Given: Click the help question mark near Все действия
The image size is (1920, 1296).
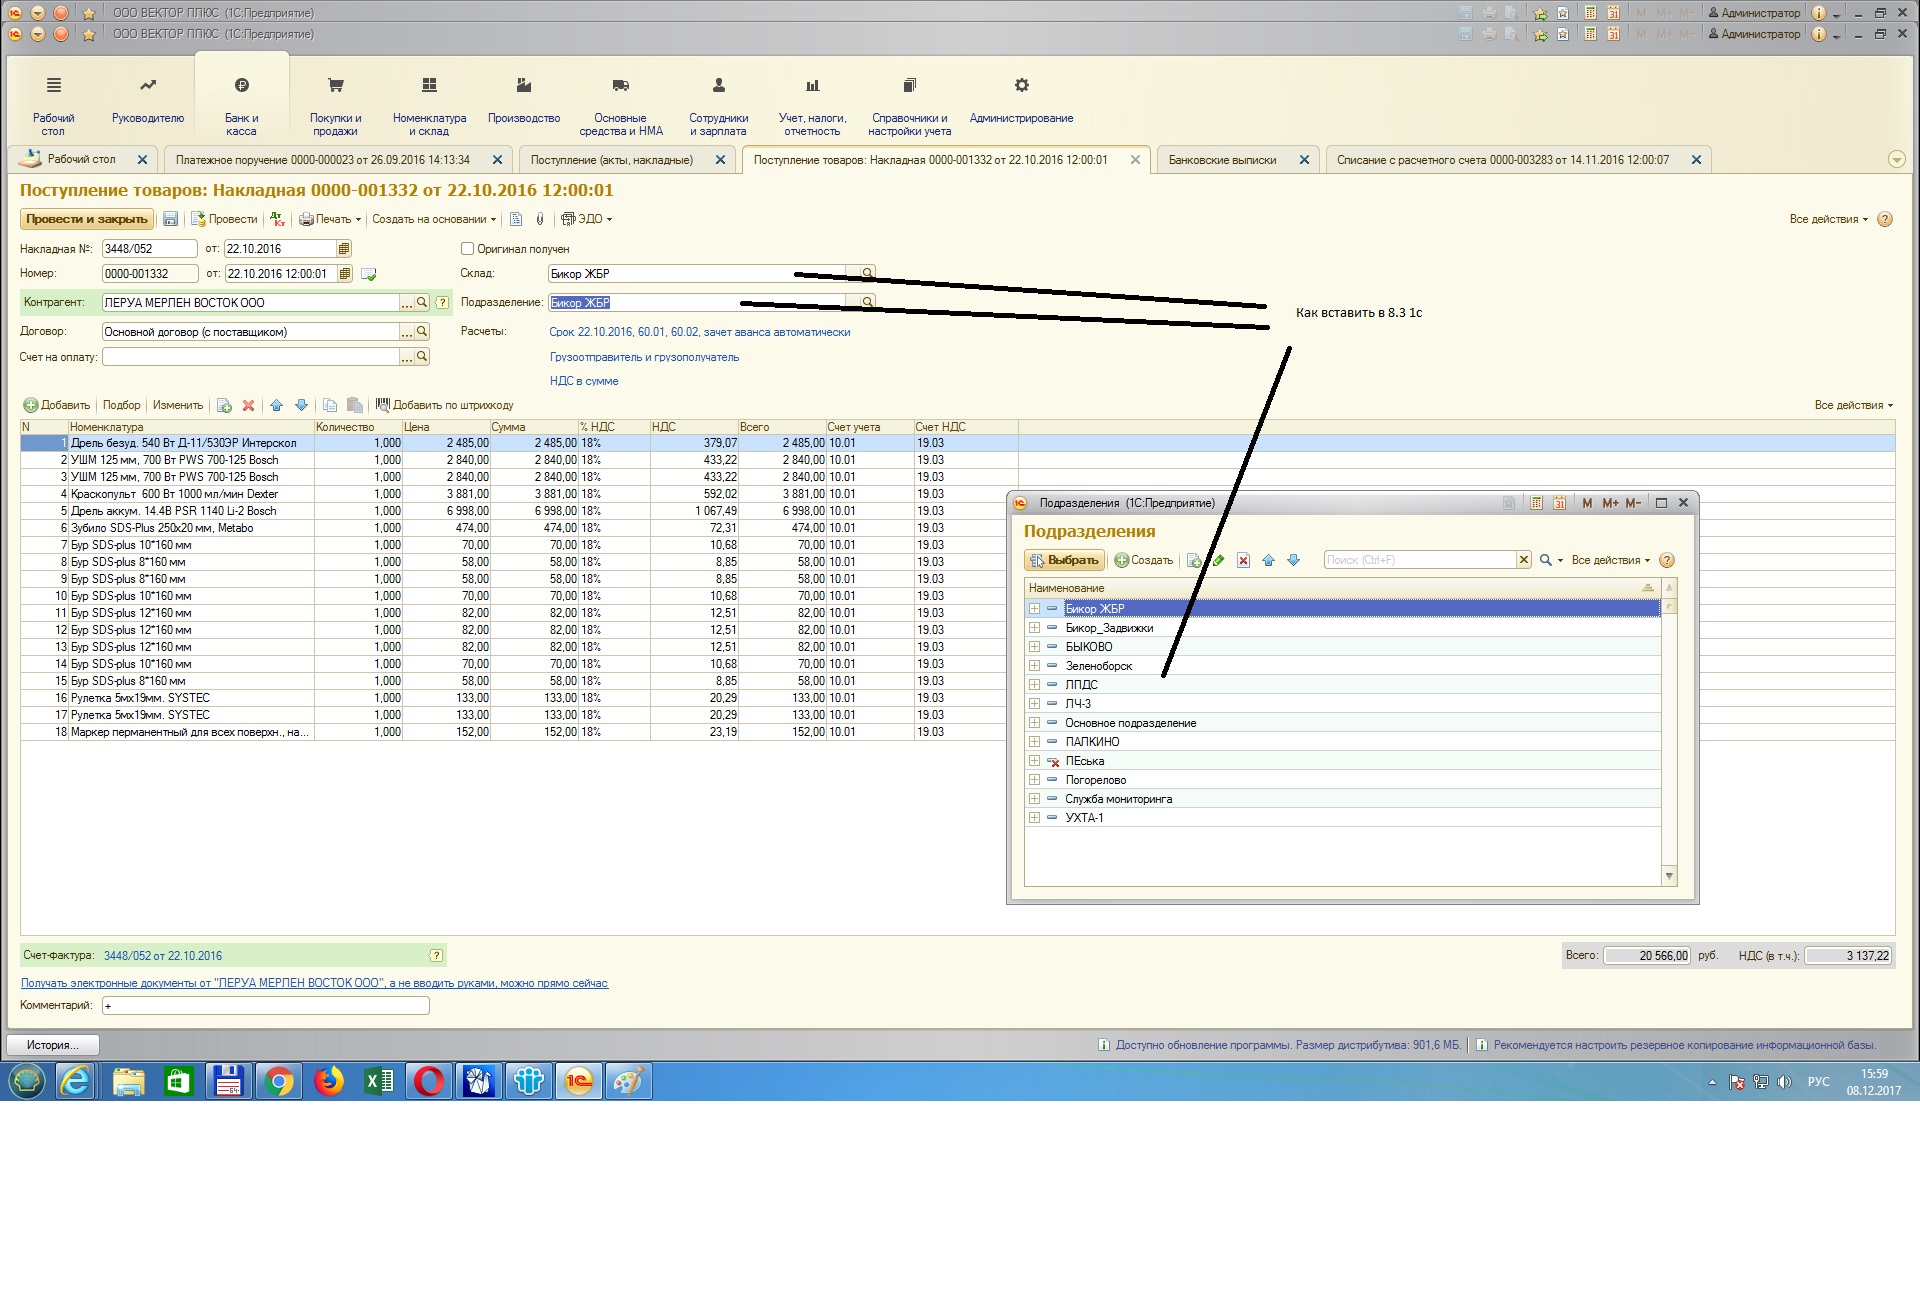Looking at the screenshot, I should coord(1884,220).
